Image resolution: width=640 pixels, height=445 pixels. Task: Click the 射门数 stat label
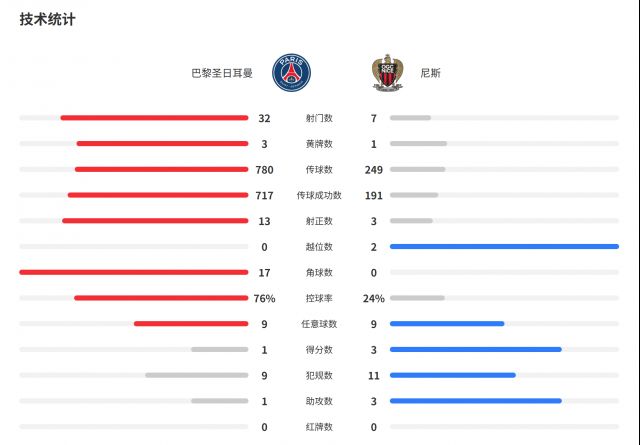click(x=320, y=118)
